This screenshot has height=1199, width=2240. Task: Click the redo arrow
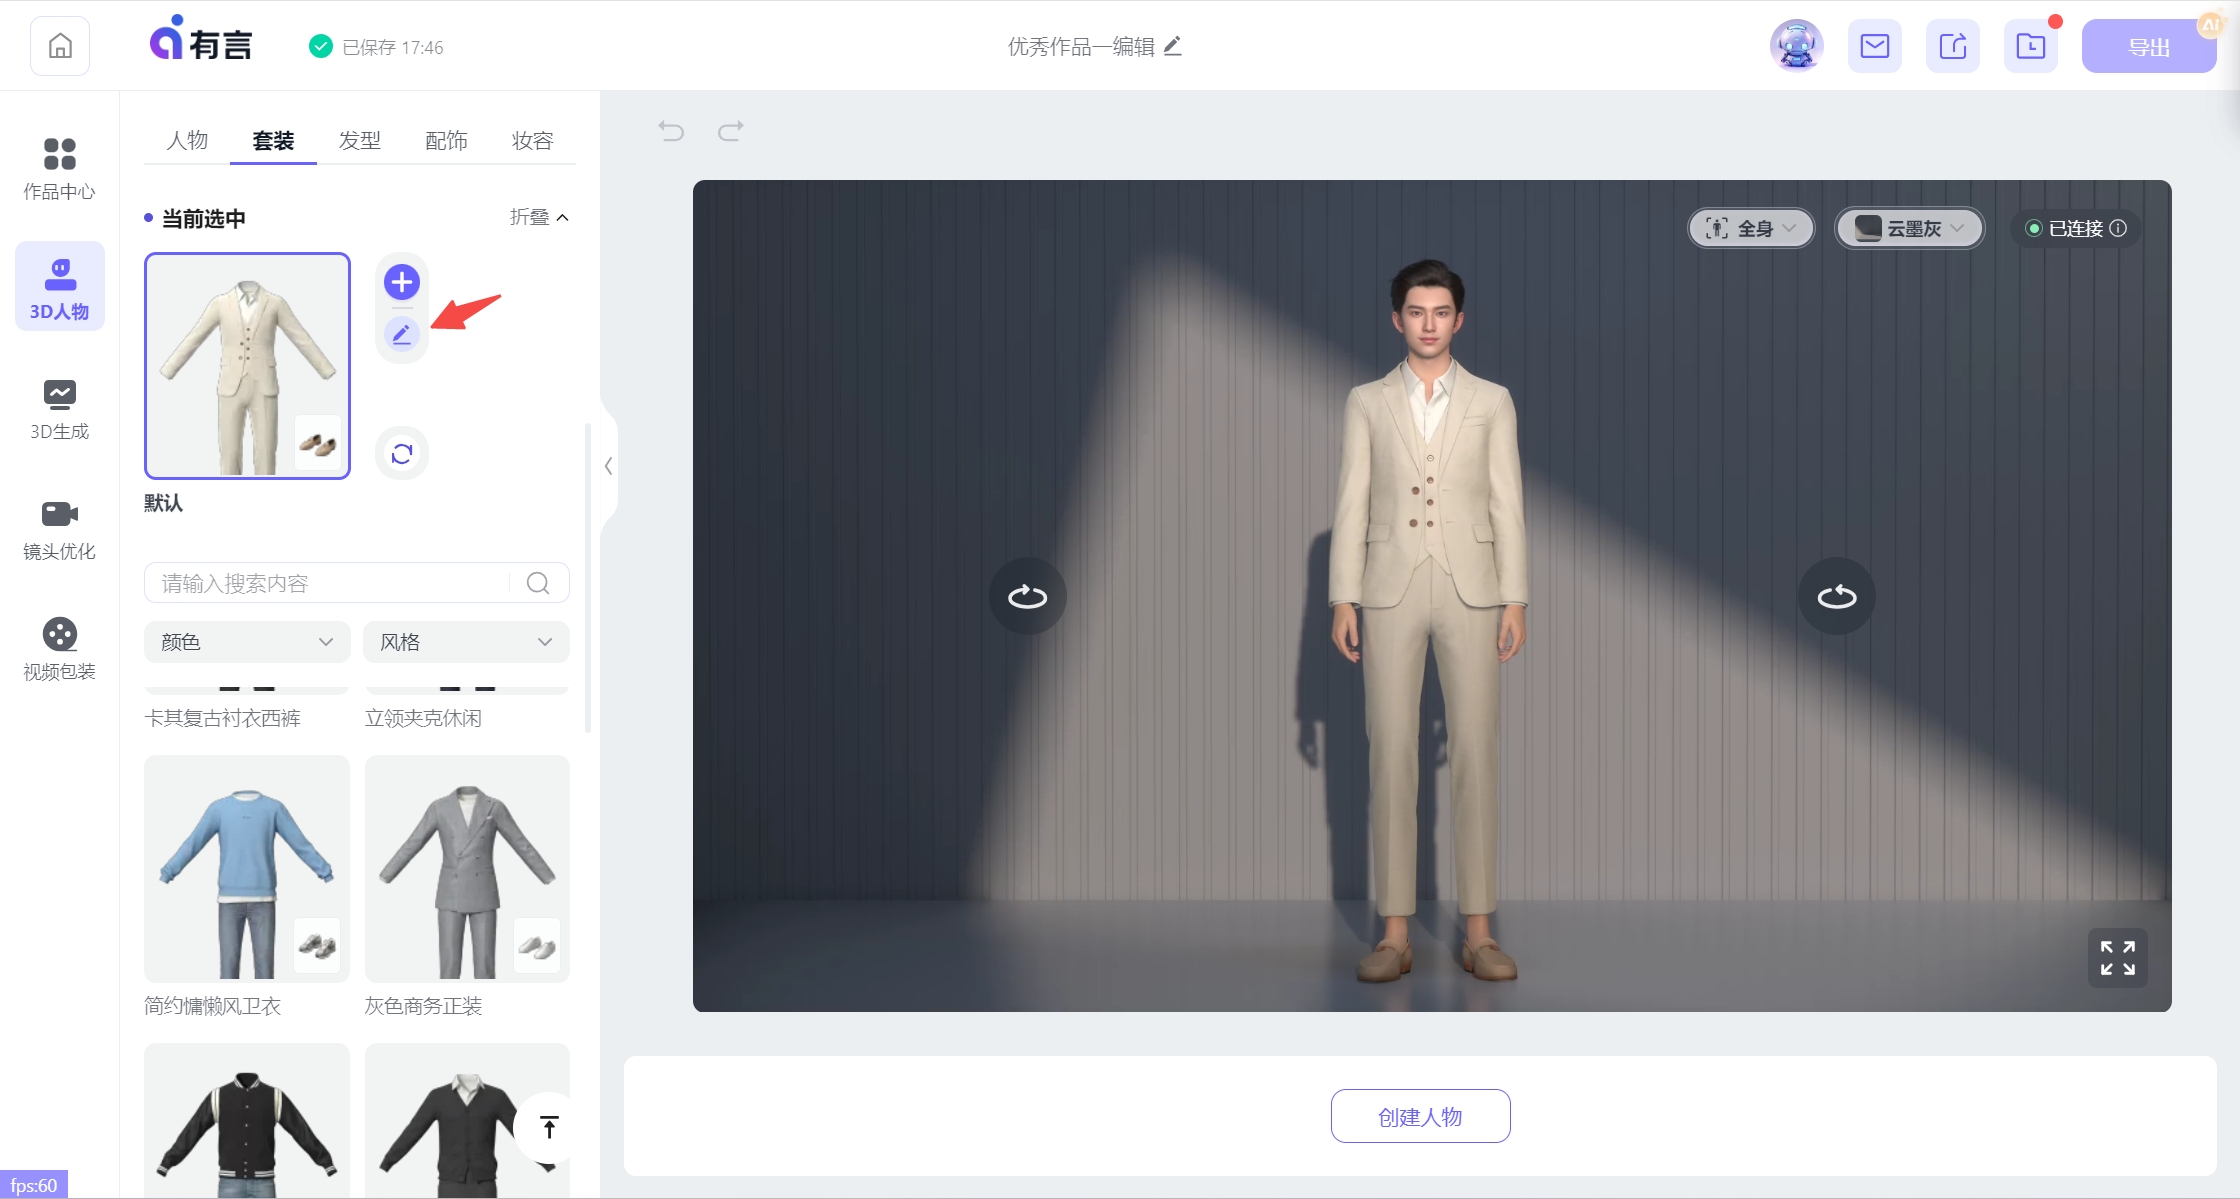pos(731,131)
